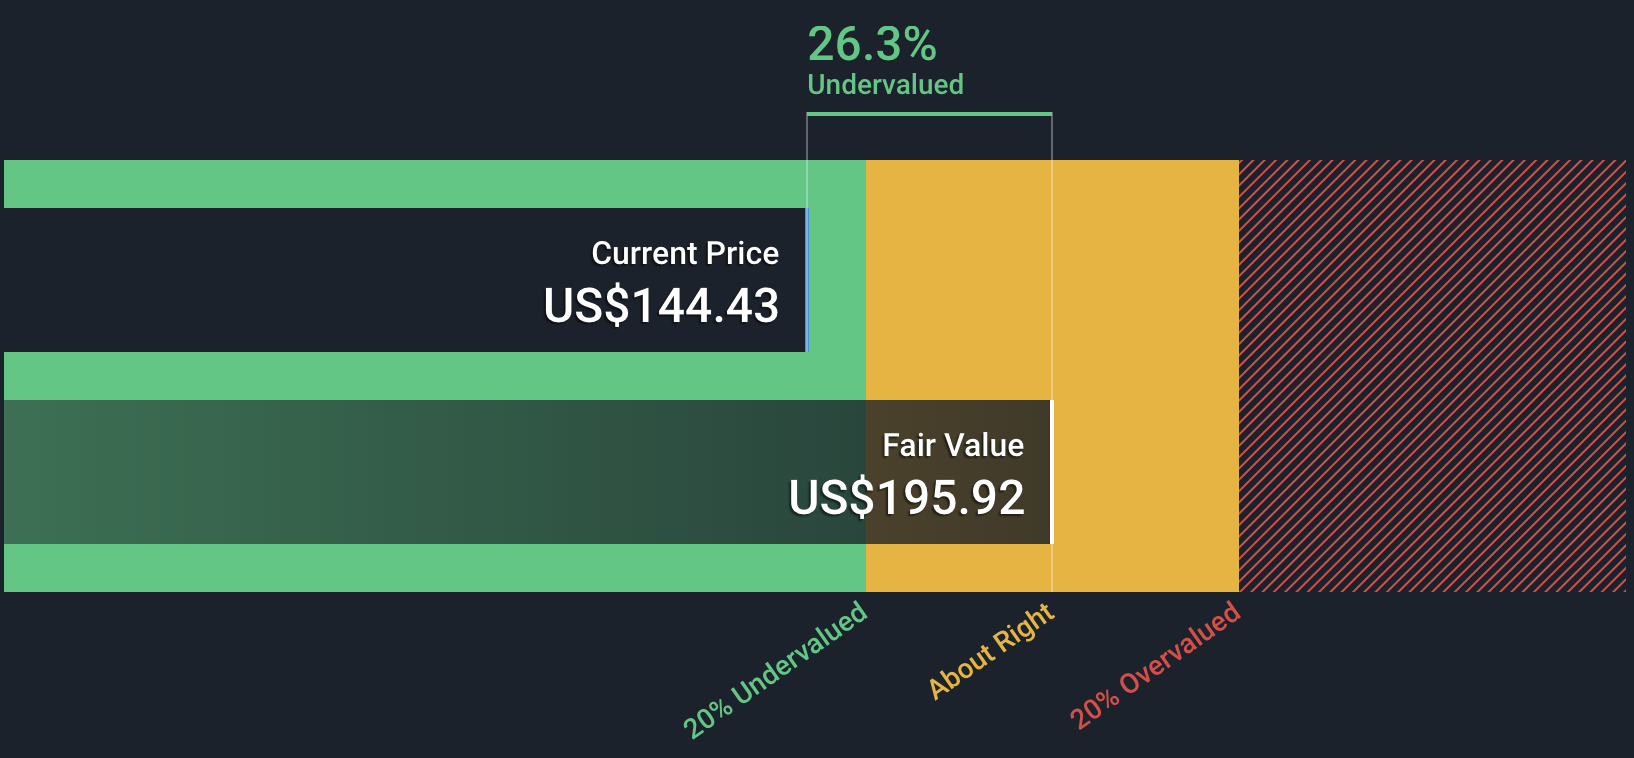The width and height of the screenshot is (1634, 758).
Task: Click the 26.3% percentage figure
Action: coord(871,44)
